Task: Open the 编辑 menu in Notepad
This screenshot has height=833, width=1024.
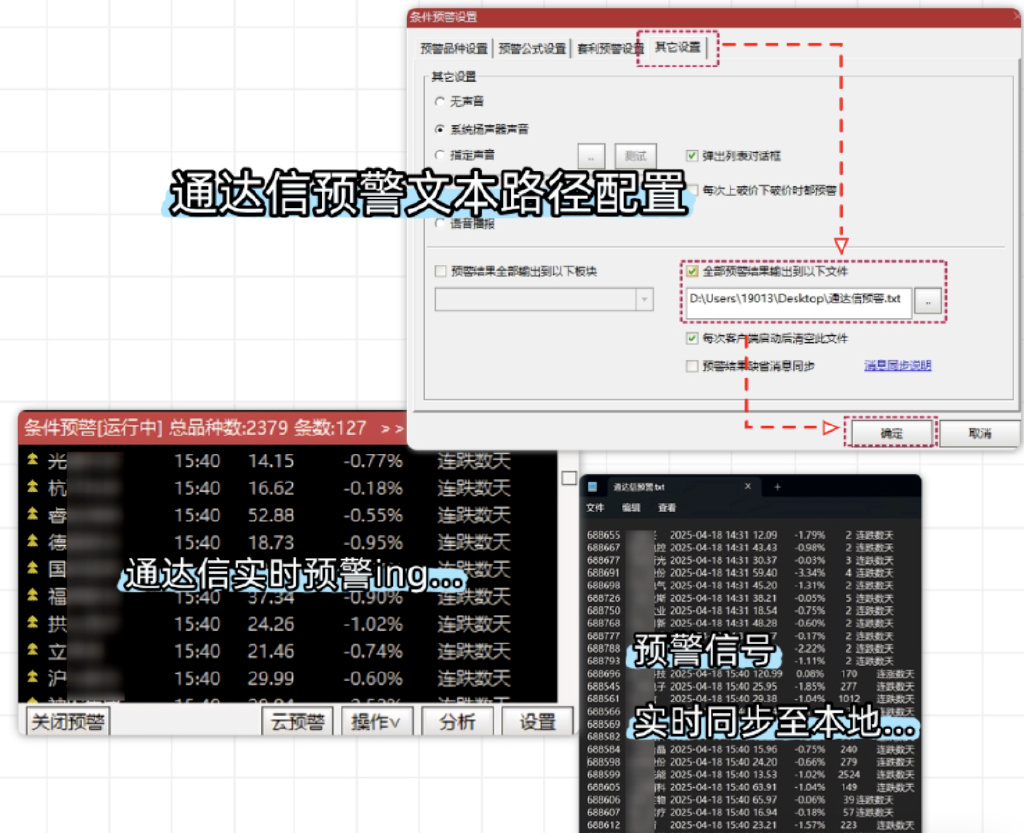Action: [631, 508]
